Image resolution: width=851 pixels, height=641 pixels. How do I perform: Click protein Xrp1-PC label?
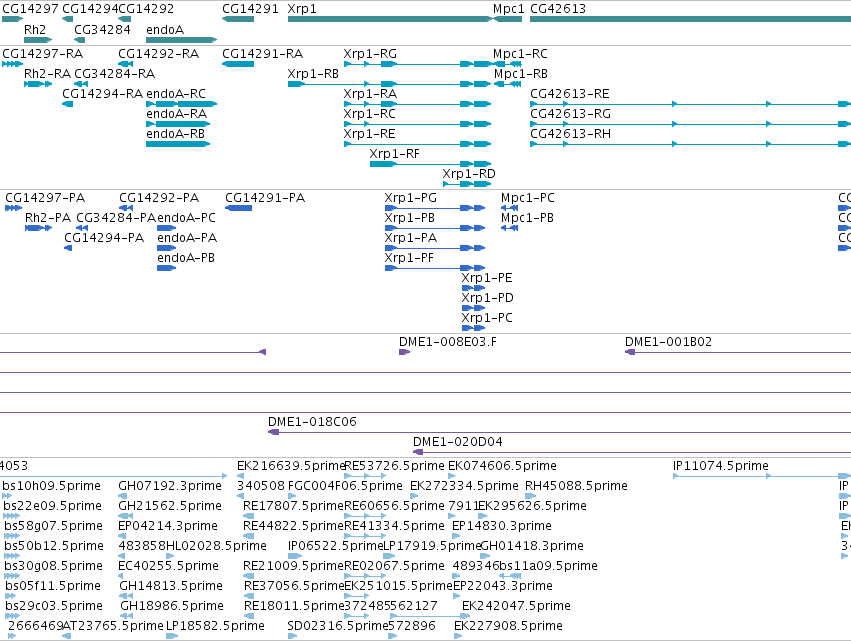487,319
